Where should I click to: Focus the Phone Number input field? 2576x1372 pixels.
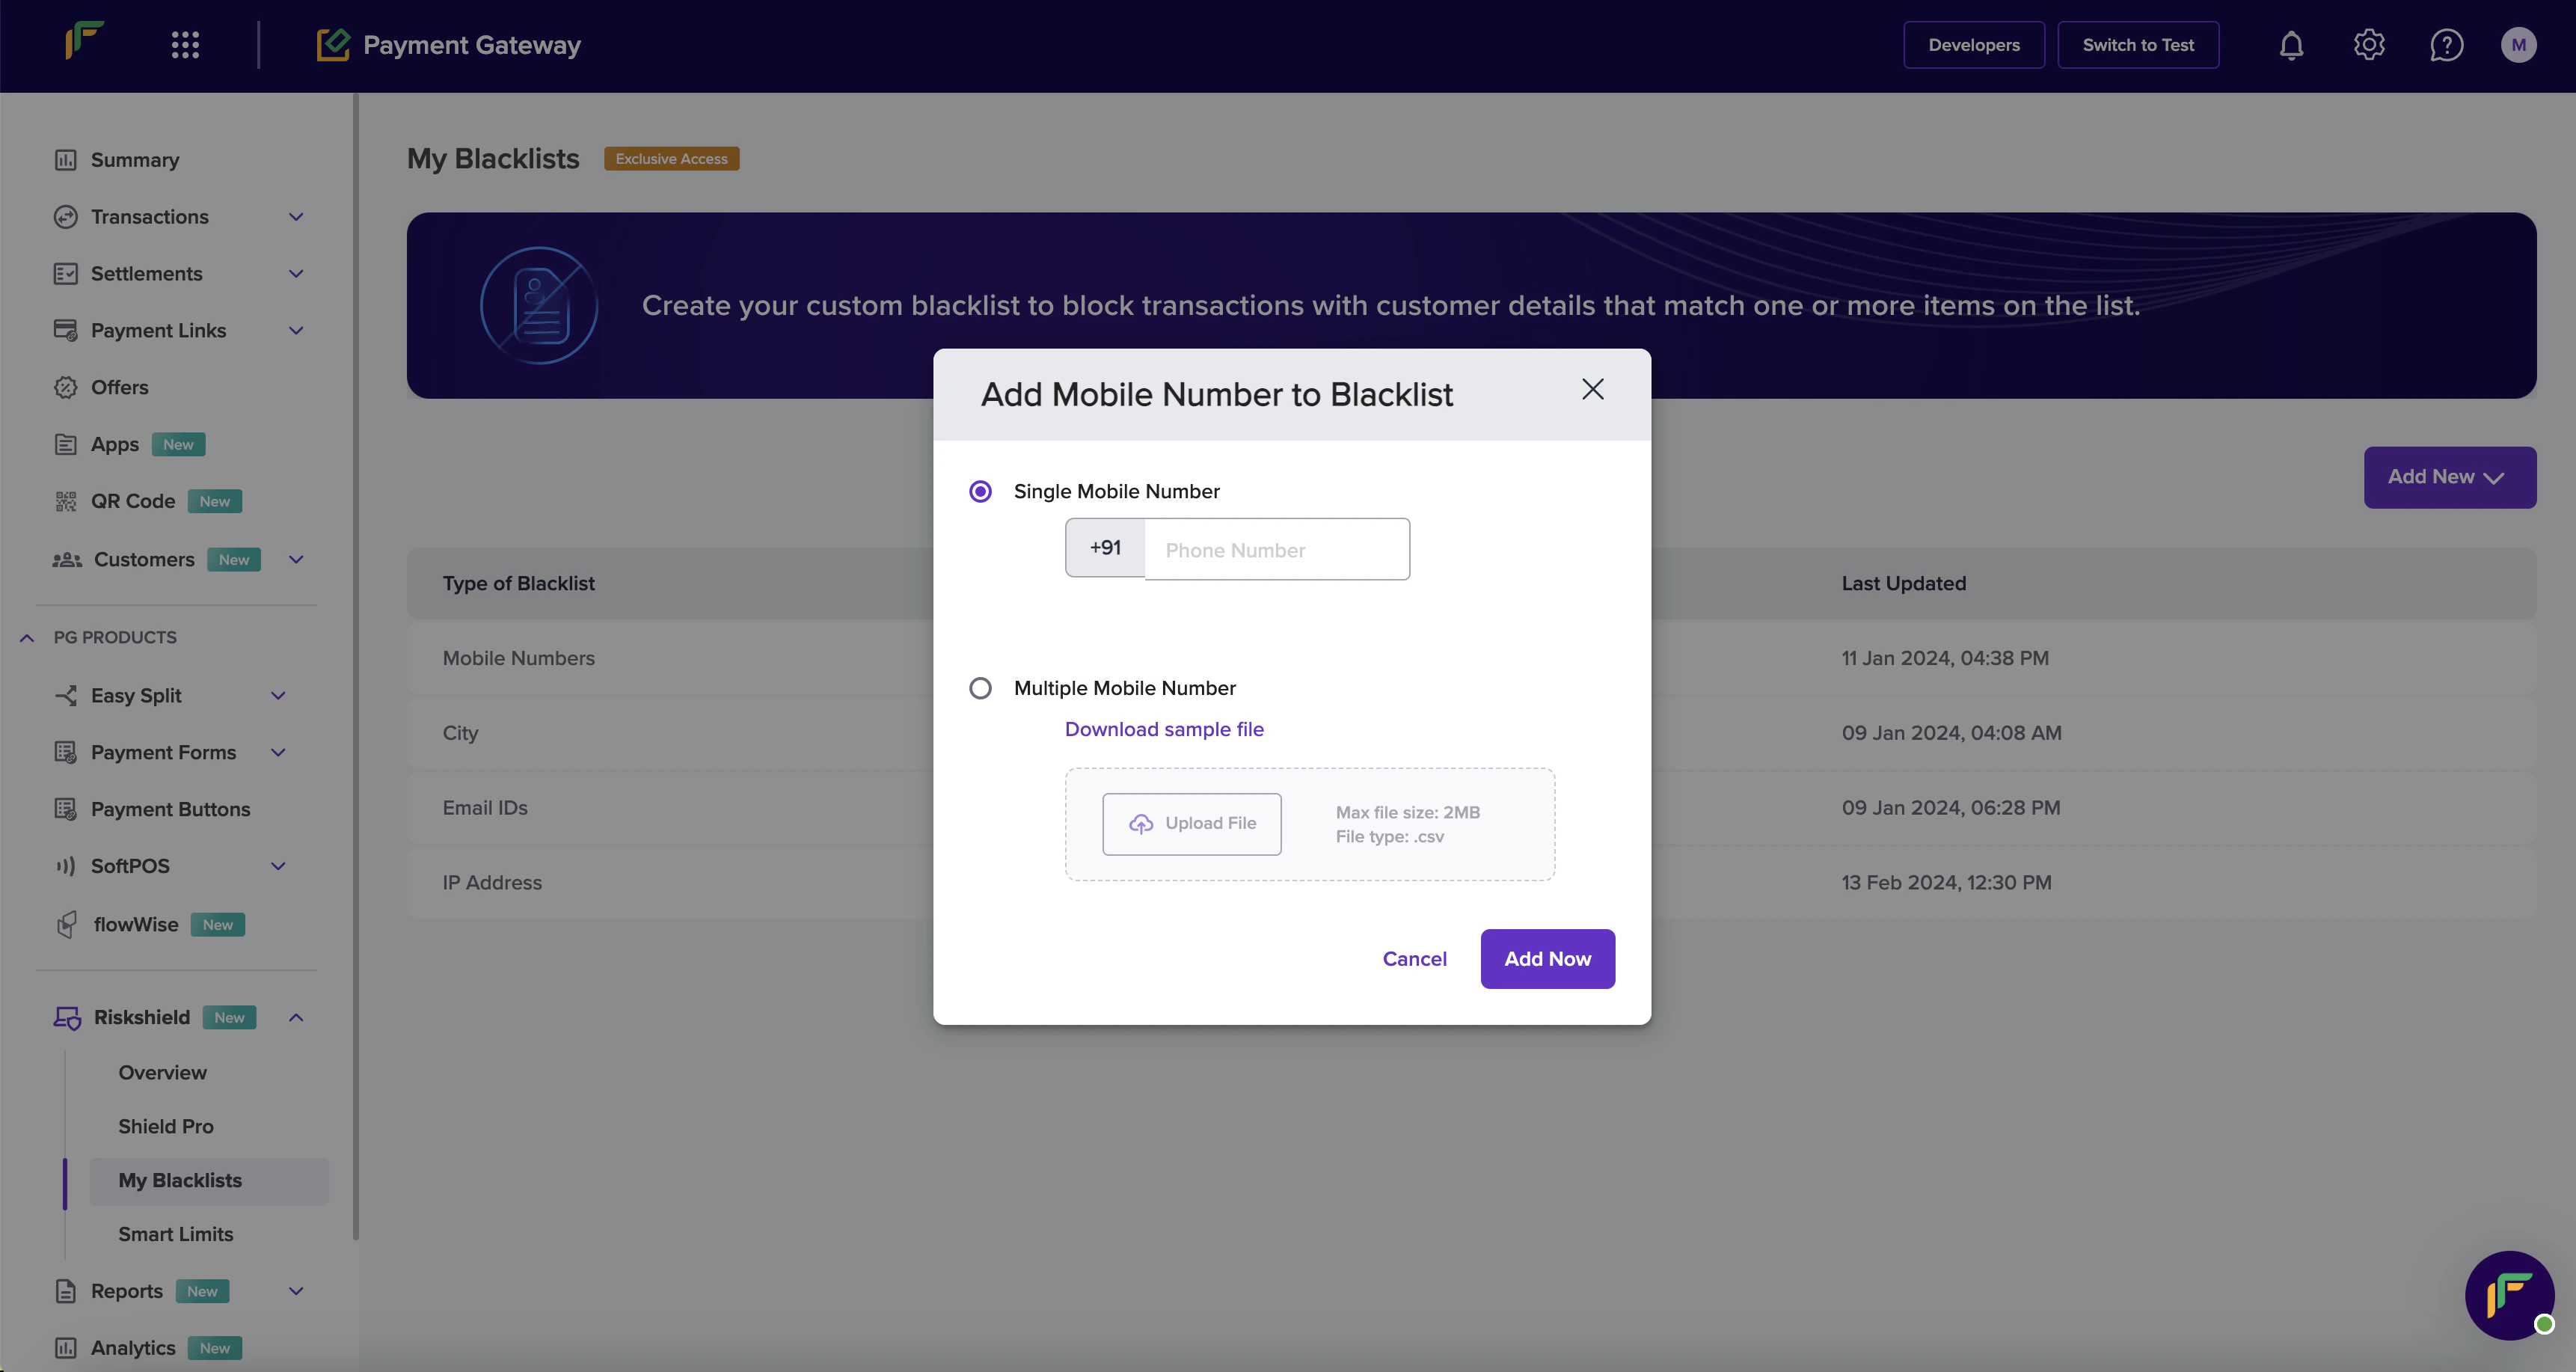[x=1276, y=550]
